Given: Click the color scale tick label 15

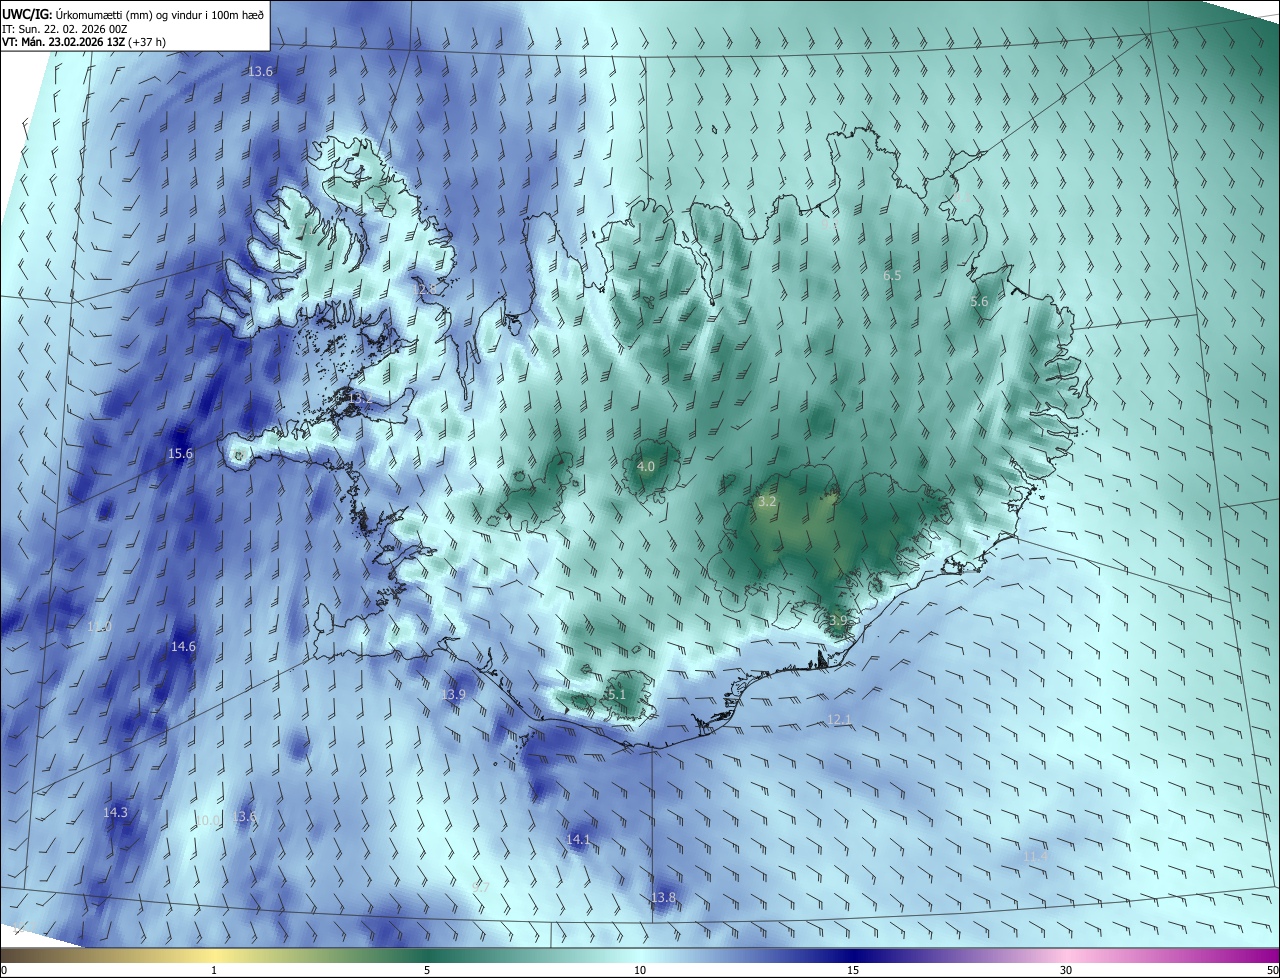Looking at the screenshot, I should [853, 970].
